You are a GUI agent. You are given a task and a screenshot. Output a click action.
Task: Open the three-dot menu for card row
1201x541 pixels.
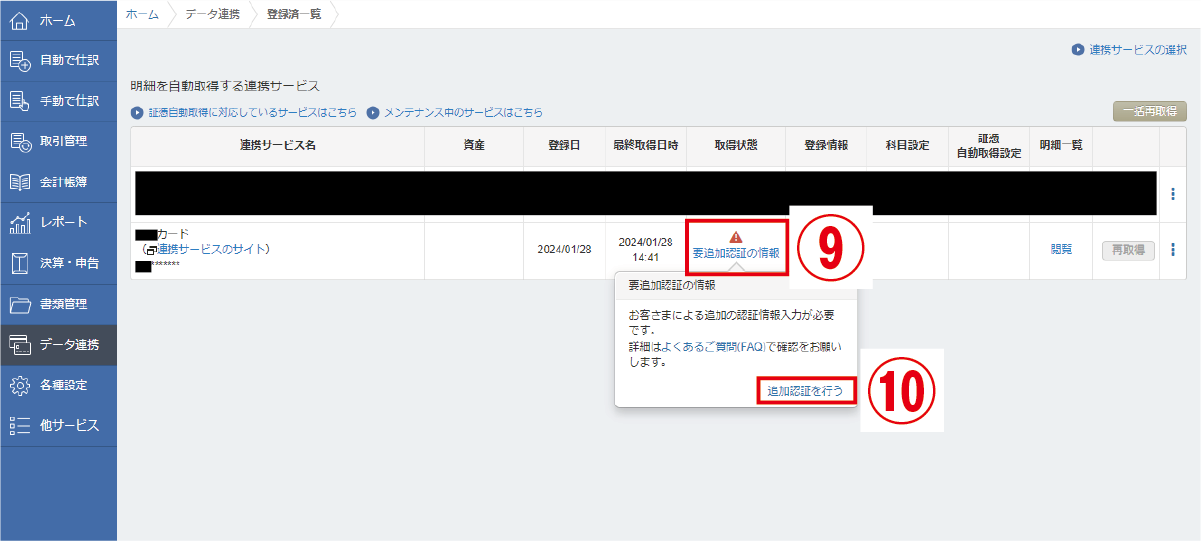pyautogui.click(x=1172, y=250)
